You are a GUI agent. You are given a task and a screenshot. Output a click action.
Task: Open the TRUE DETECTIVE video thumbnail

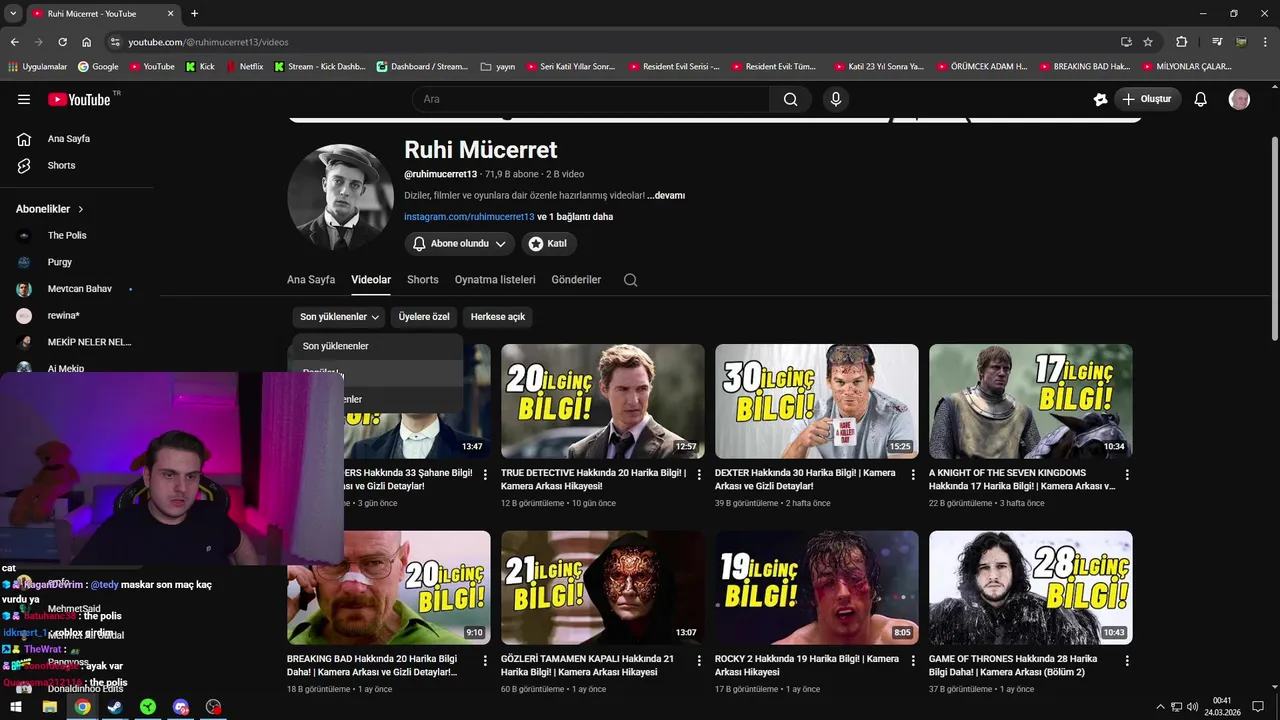pos(603,401)
